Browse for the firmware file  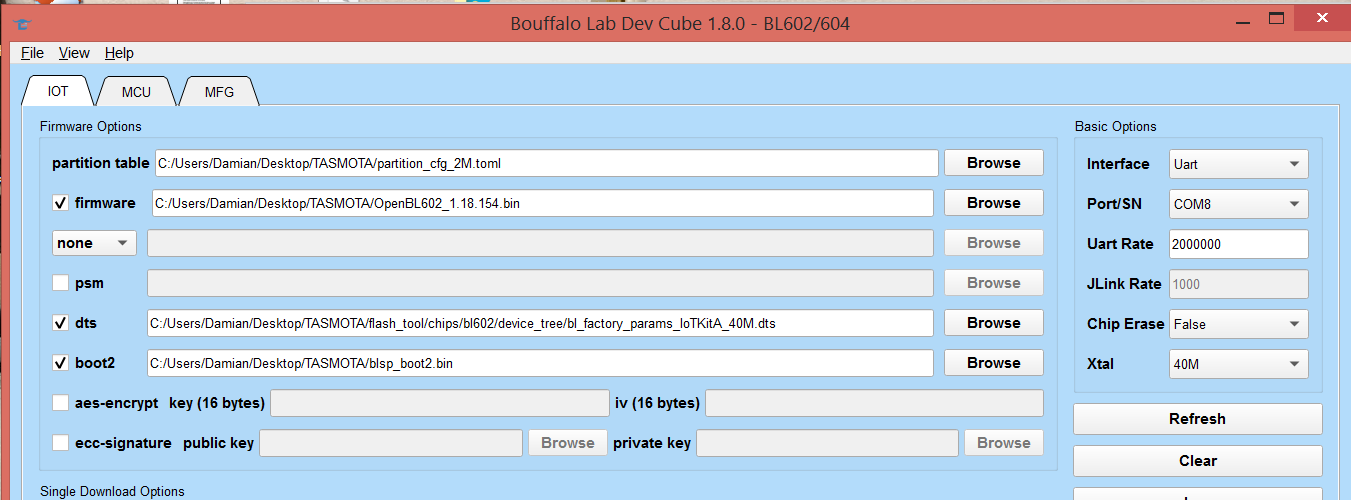click(994, 203)
